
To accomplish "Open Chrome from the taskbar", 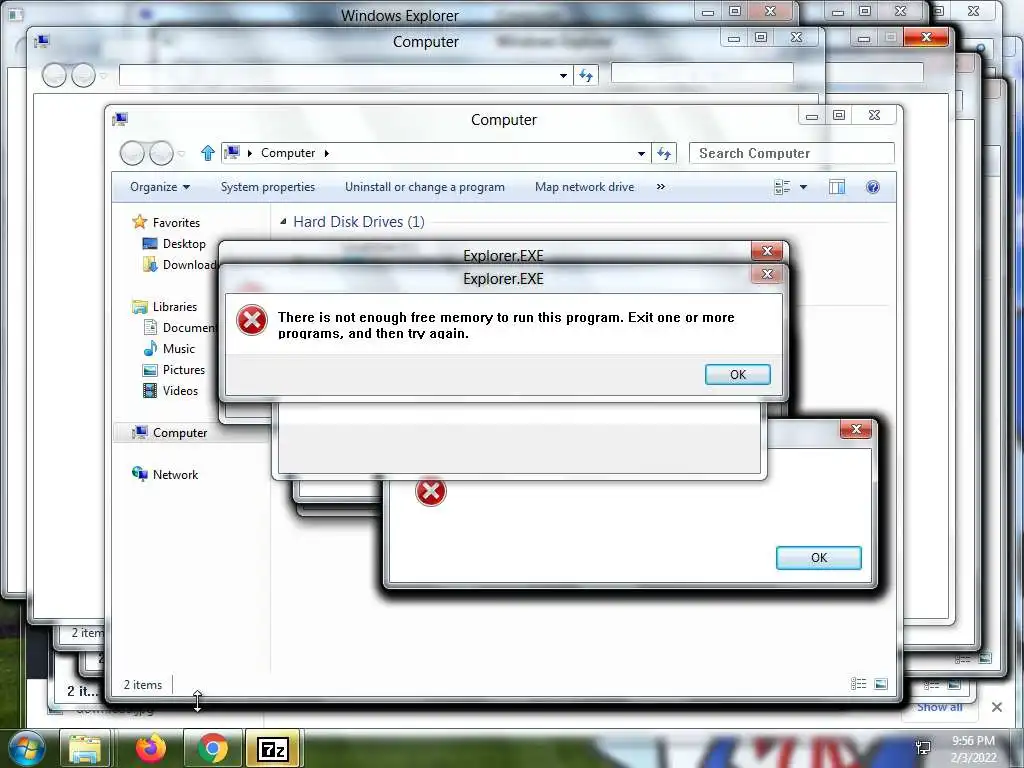I will point(212,748).
